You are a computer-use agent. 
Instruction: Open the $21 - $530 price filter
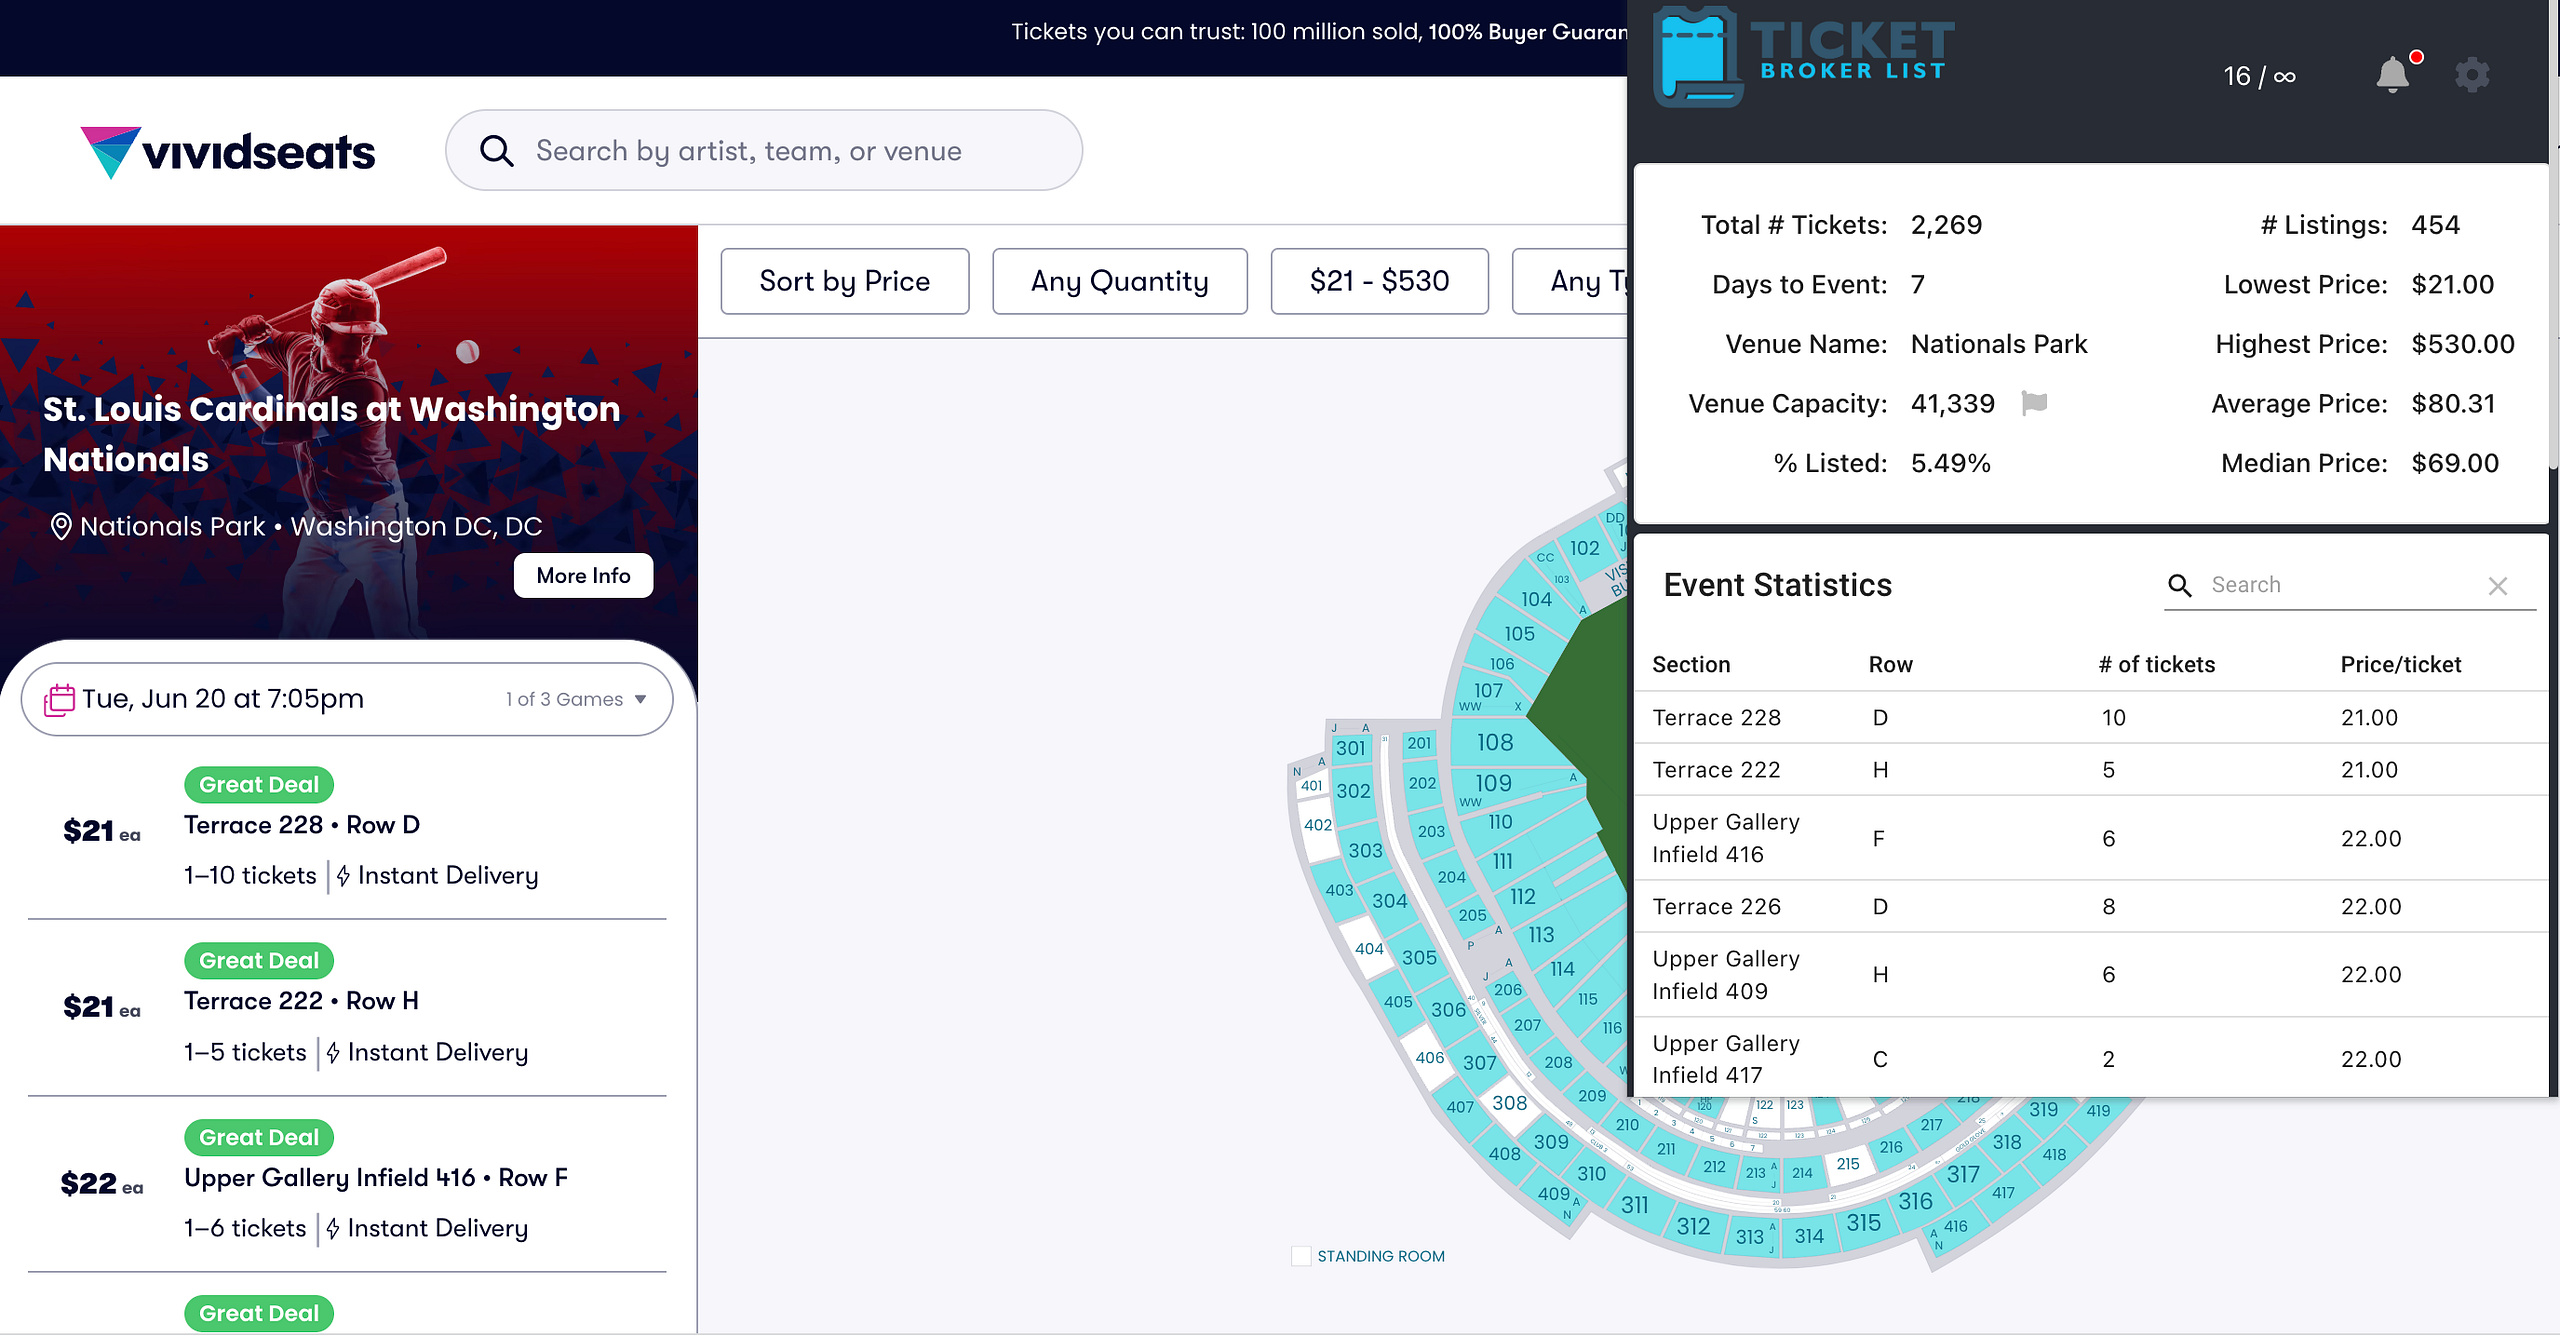[x=1379, y=281]
